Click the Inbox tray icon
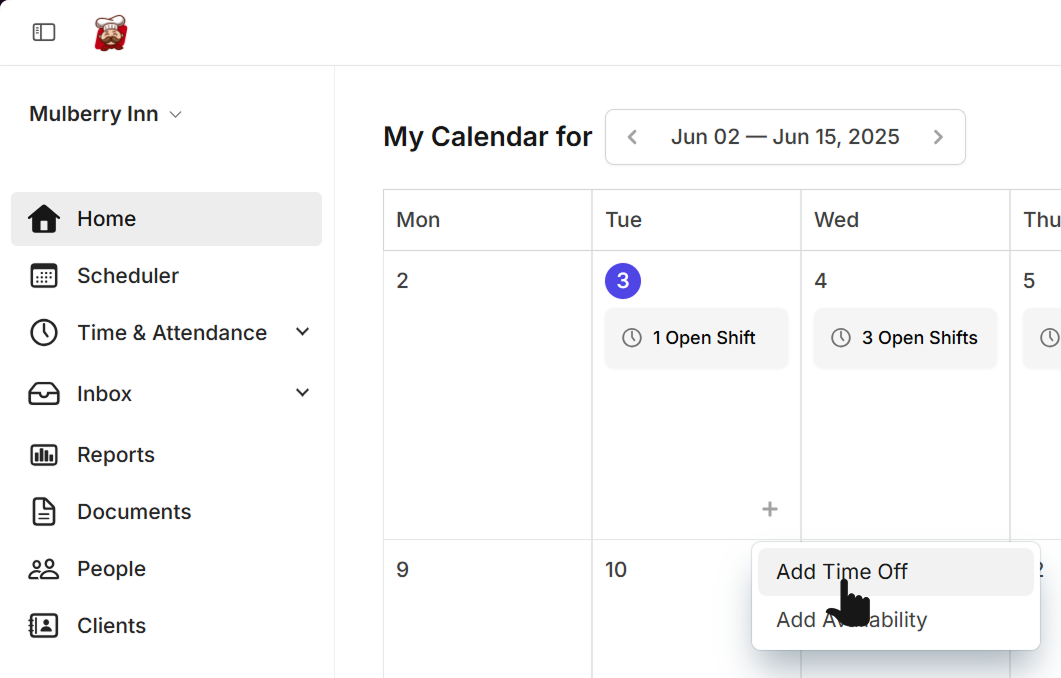The width and height of the screenshot is (1061, 678). (44, 393)
